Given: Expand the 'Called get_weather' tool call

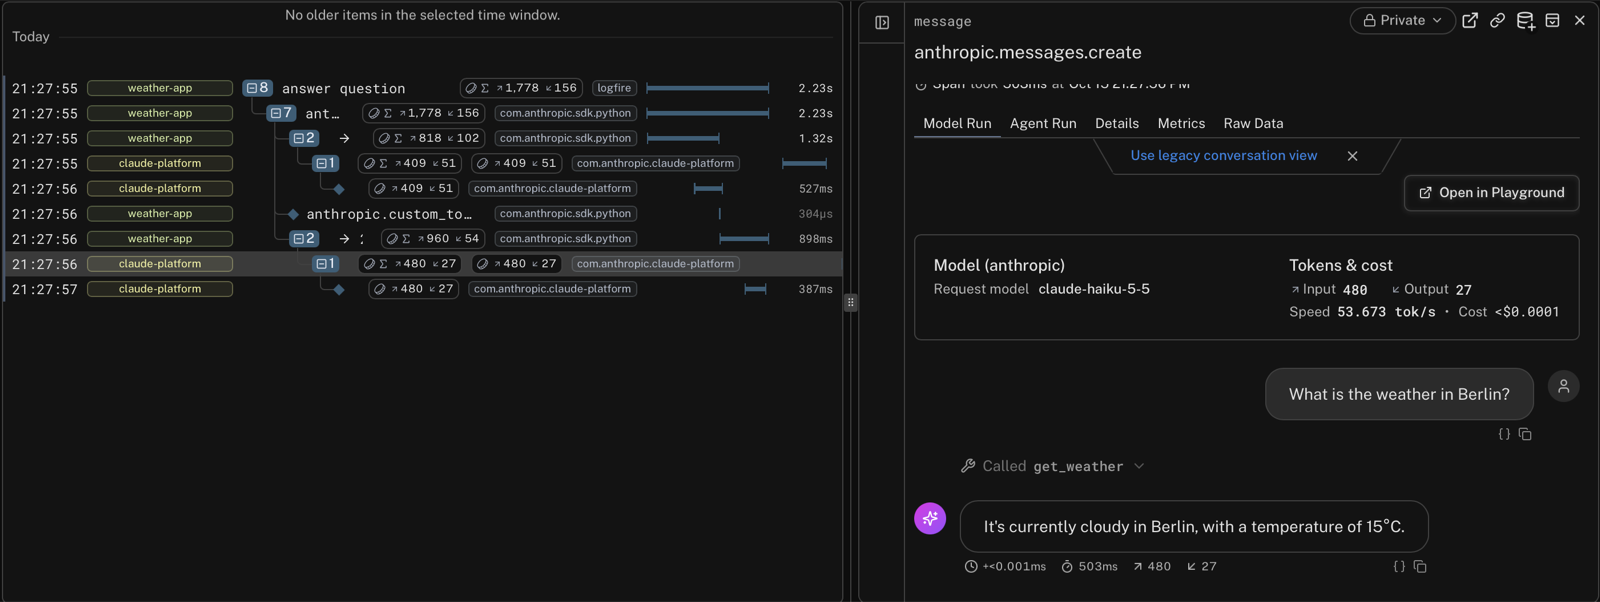Looking at the screenshot, I should click(x=1052, y=466).
